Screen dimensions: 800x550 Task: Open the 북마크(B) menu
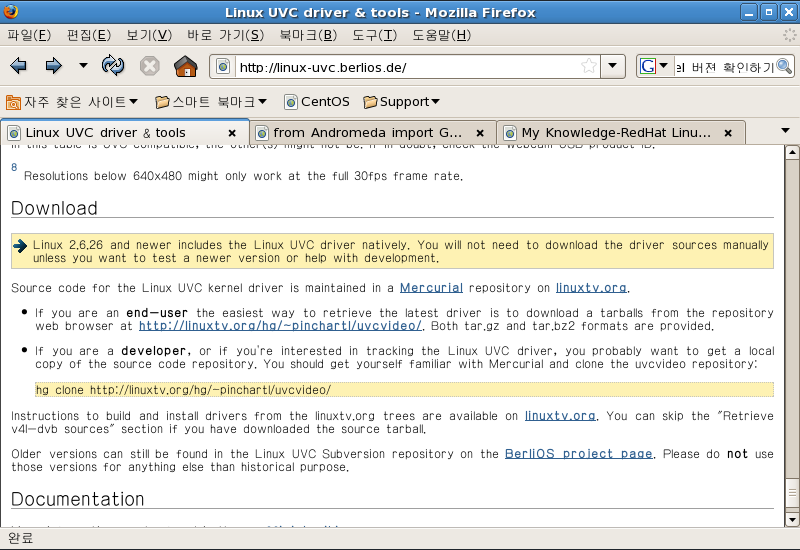tap(308, 35)
